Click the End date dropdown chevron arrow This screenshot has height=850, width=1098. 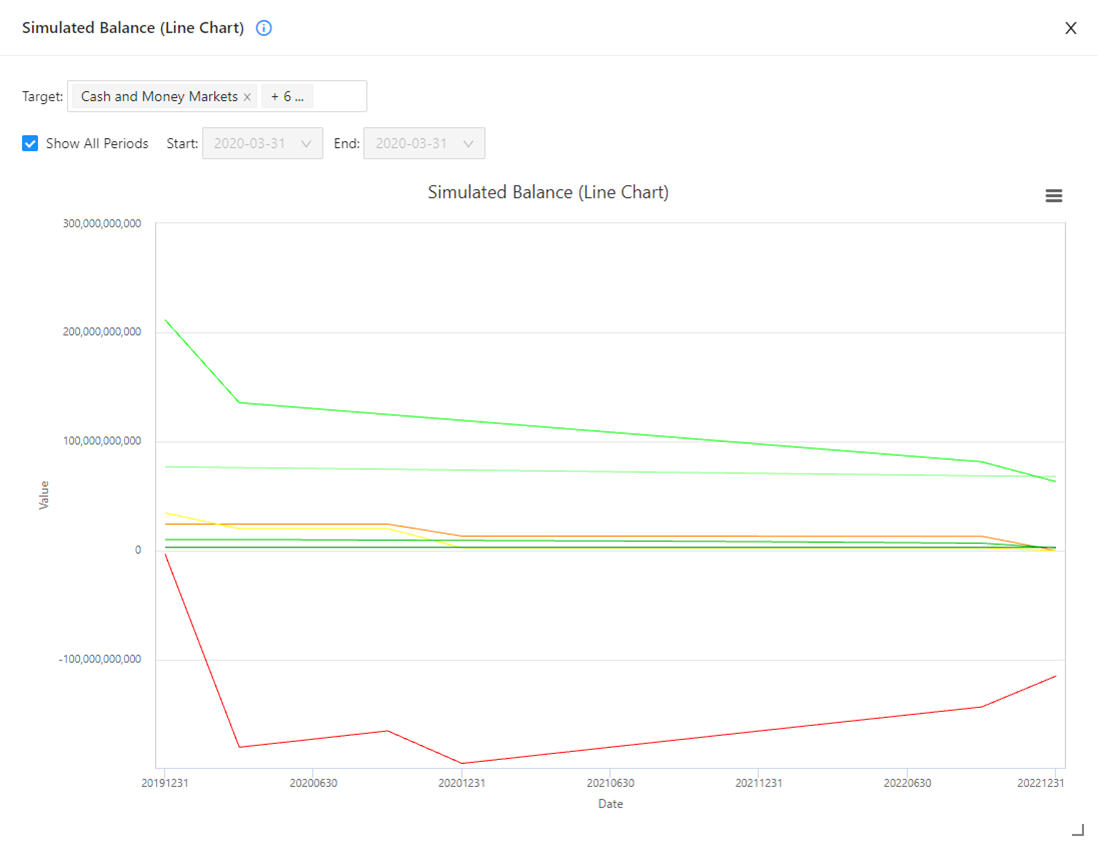point(468,144)
